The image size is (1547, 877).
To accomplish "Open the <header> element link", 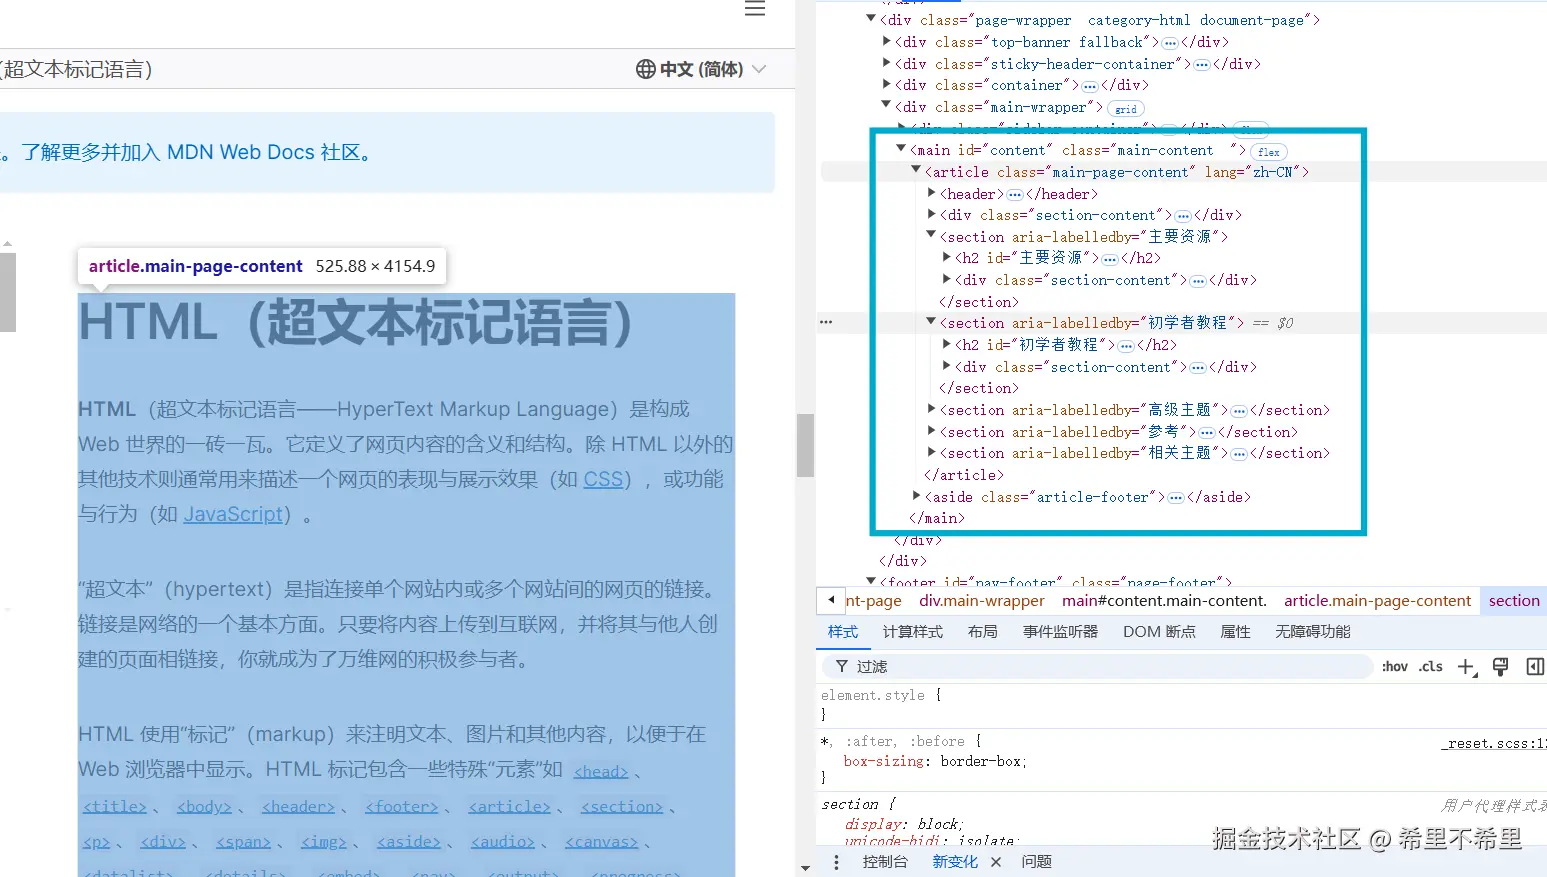I will (298, 806).
